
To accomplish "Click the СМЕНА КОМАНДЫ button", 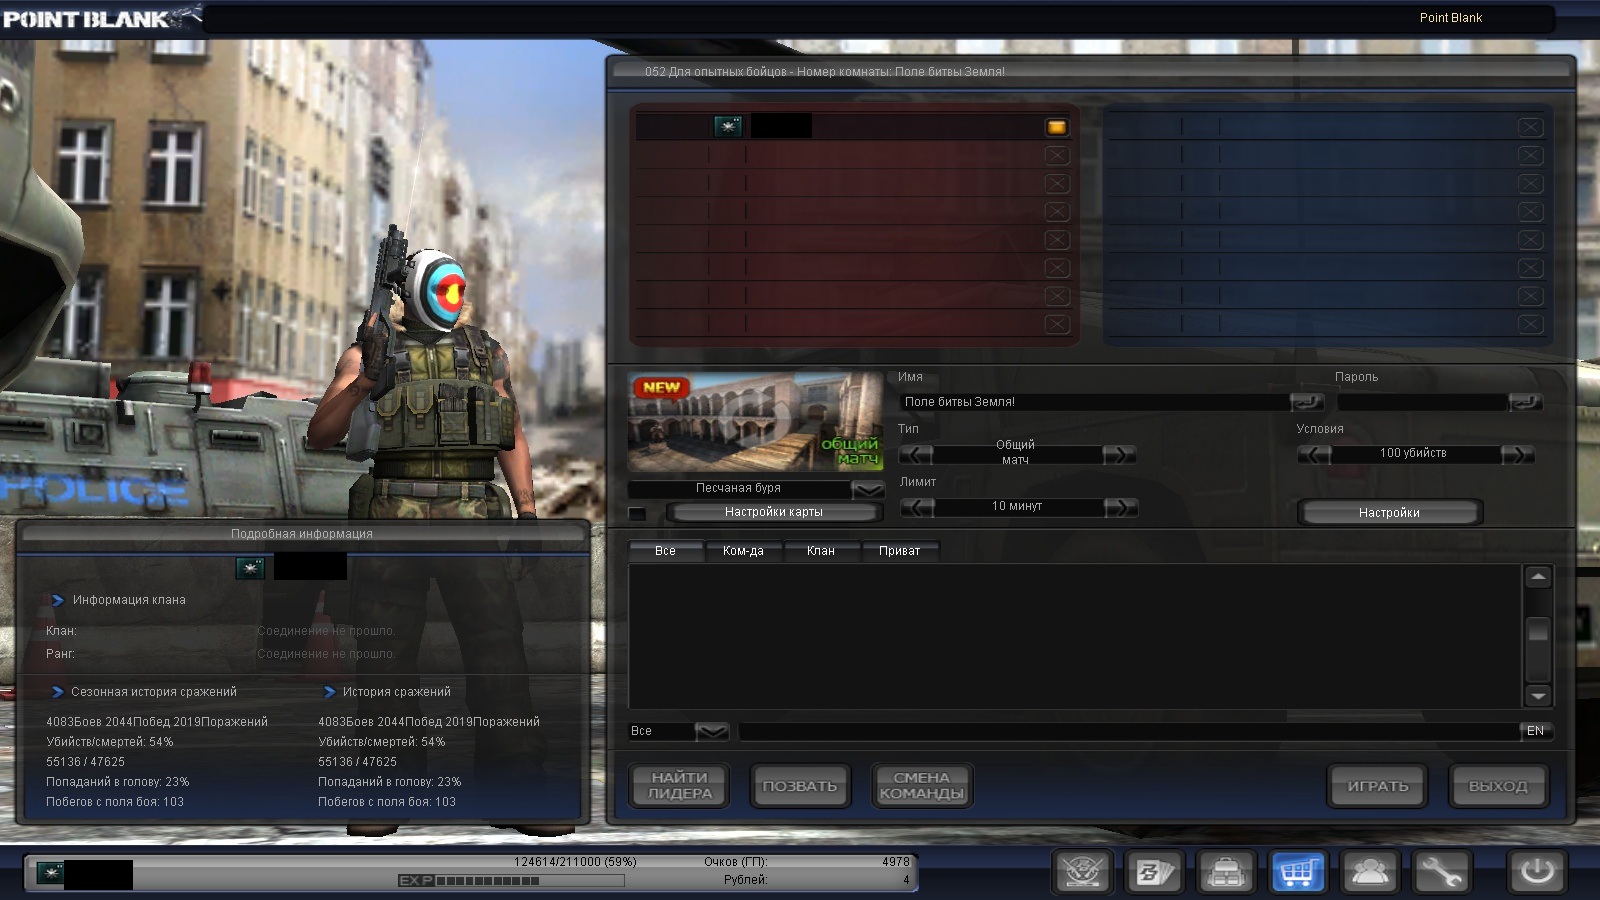I will [921, 786].
